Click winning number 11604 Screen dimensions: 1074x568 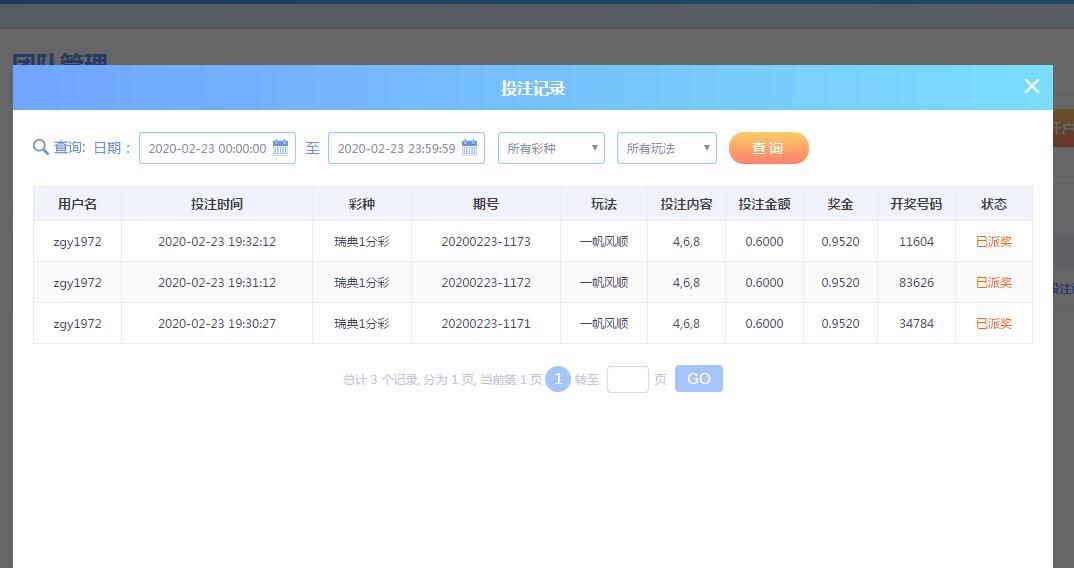(x=916, y=242)
